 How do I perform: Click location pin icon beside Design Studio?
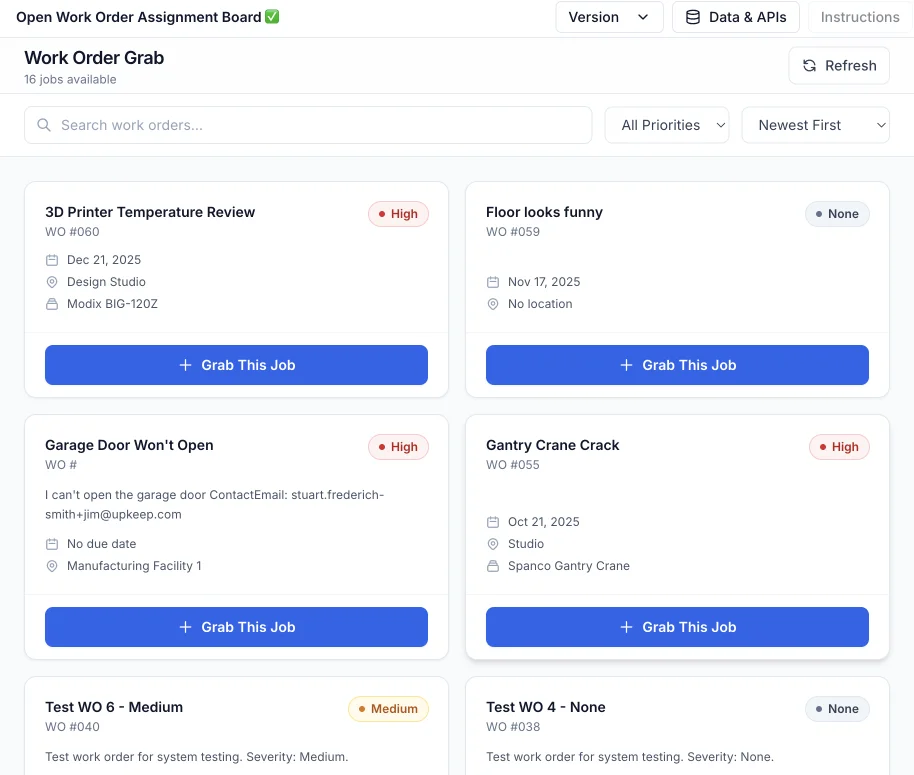52,282
